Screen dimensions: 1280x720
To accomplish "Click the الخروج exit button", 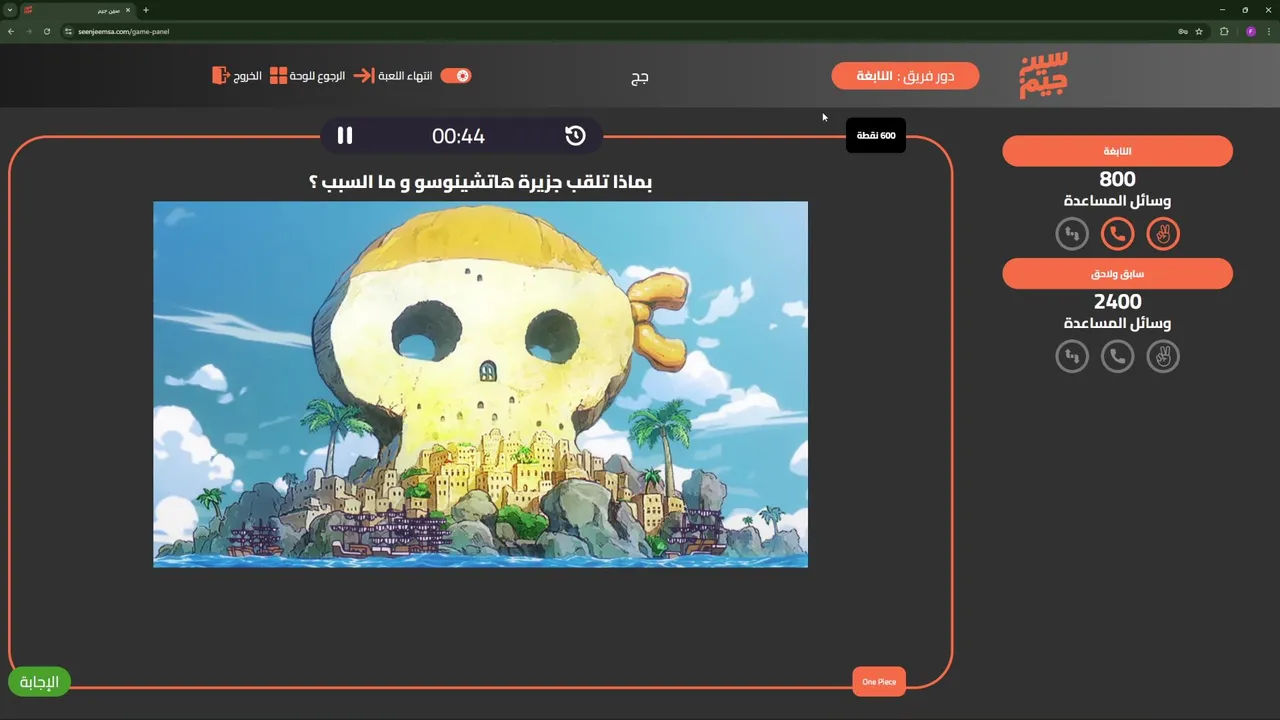I will (248, 76).
